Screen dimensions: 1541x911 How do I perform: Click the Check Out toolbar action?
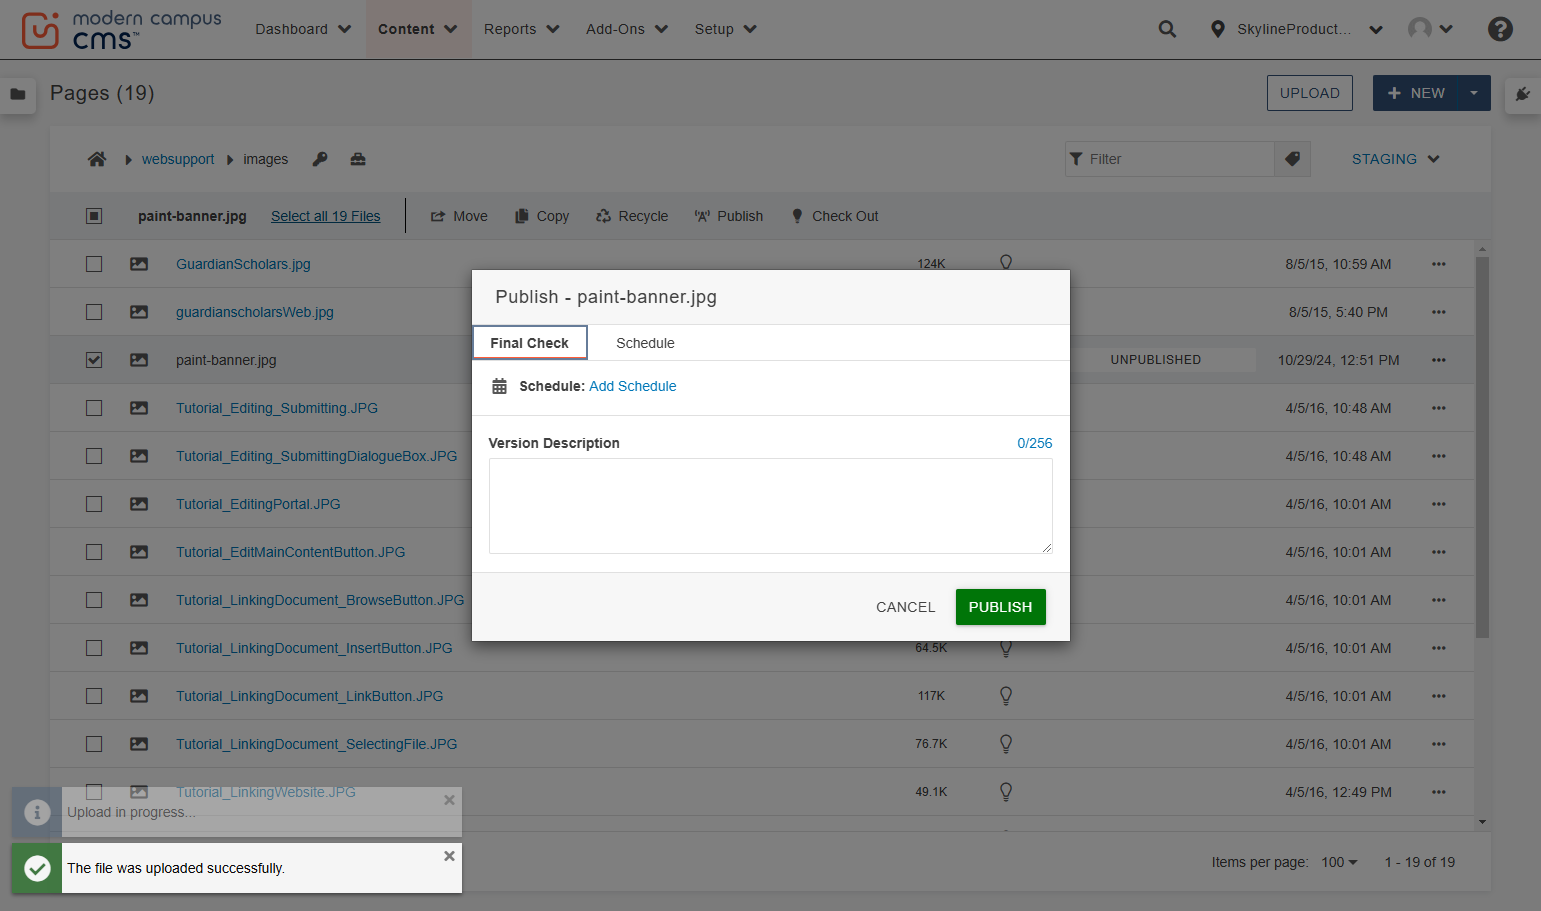point(835,216)
